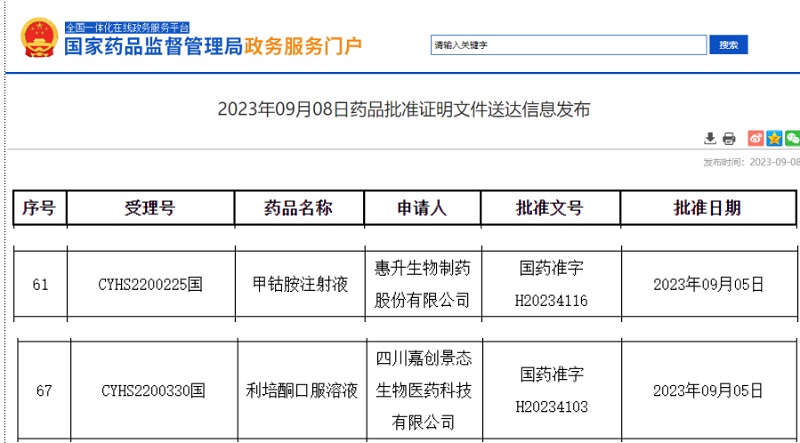Click the national emblem logo
Viewport: 800px width, 443px height.
[x=39, y=37]
